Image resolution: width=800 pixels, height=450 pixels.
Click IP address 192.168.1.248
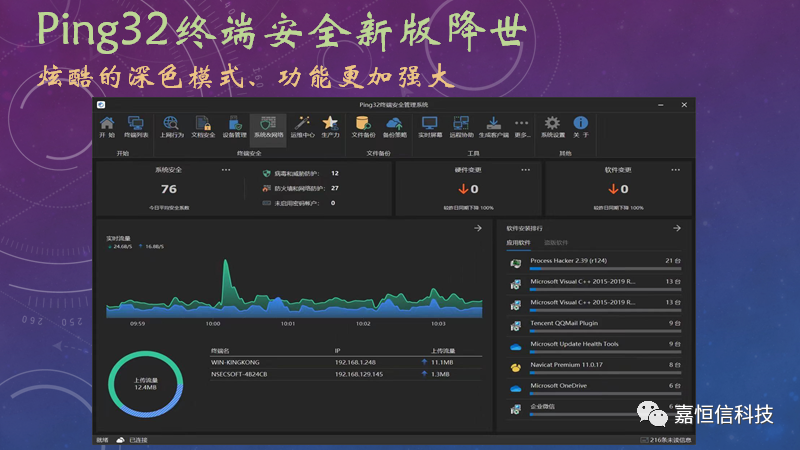(x=355, y=362)
